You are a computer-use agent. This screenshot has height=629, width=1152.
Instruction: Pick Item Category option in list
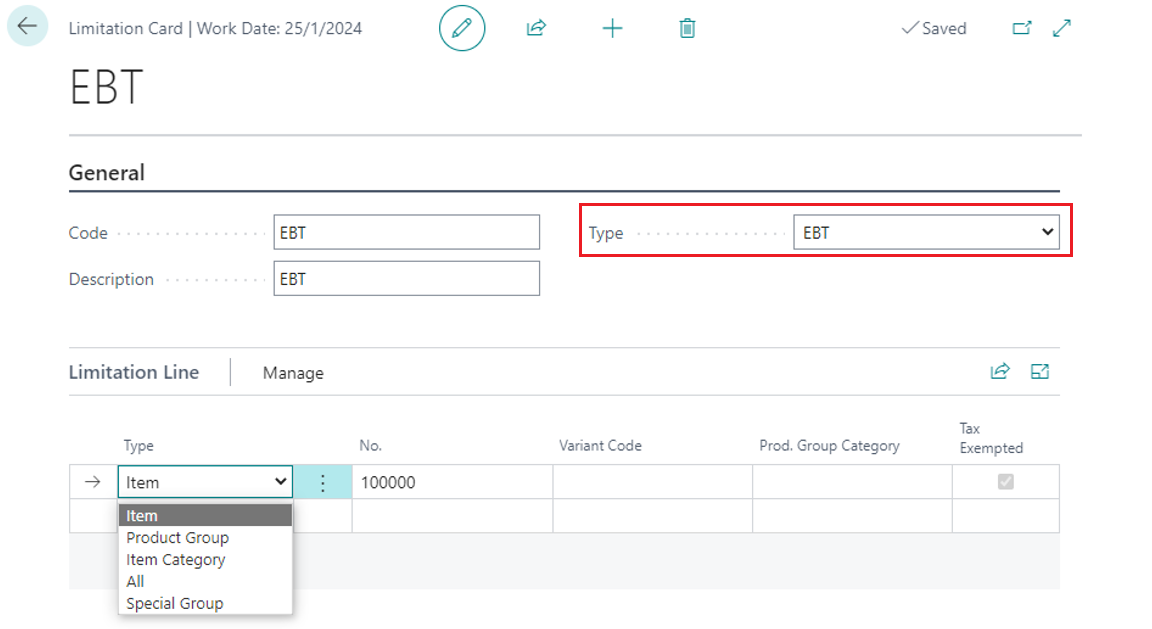[176, 560]
